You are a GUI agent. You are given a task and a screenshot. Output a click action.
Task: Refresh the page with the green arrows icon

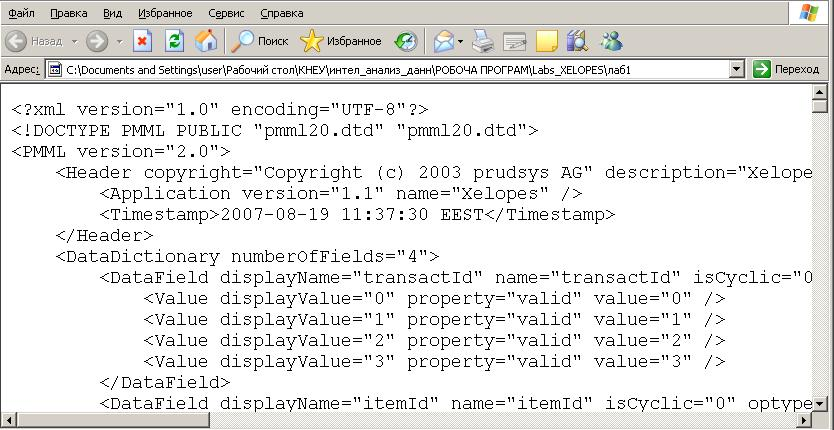click(174, 41)
